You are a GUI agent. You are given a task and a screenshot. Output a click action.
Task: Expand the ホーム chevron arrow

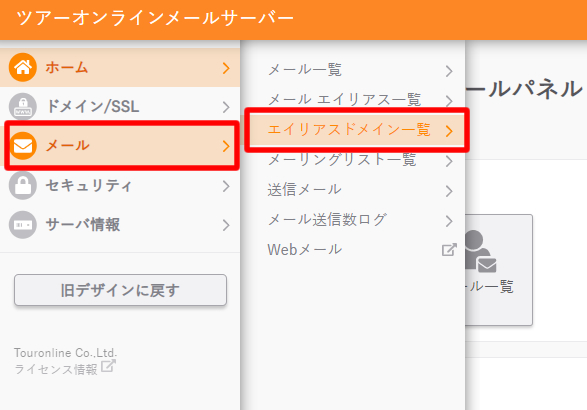[x=226, y=68]
